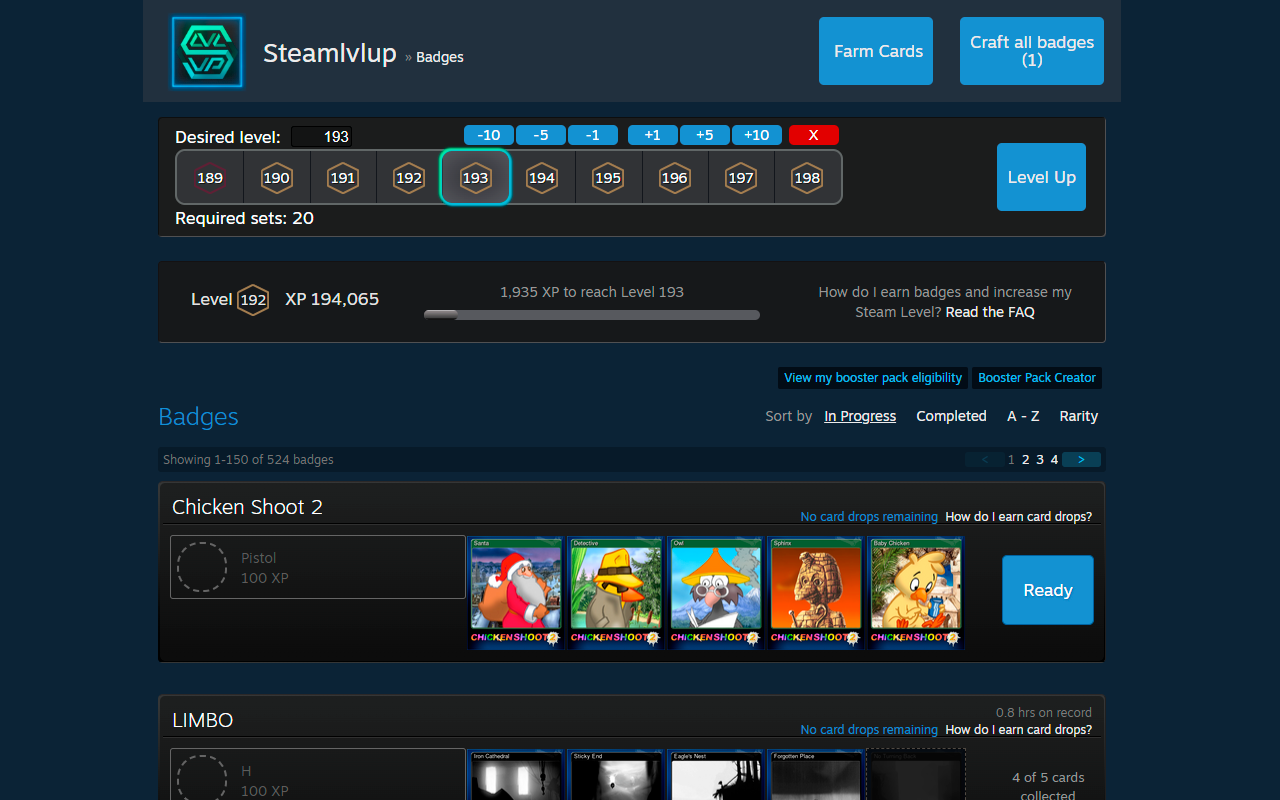Decrease desired level by 5
Screen dimensions: 1280x800
coord(541,135)
